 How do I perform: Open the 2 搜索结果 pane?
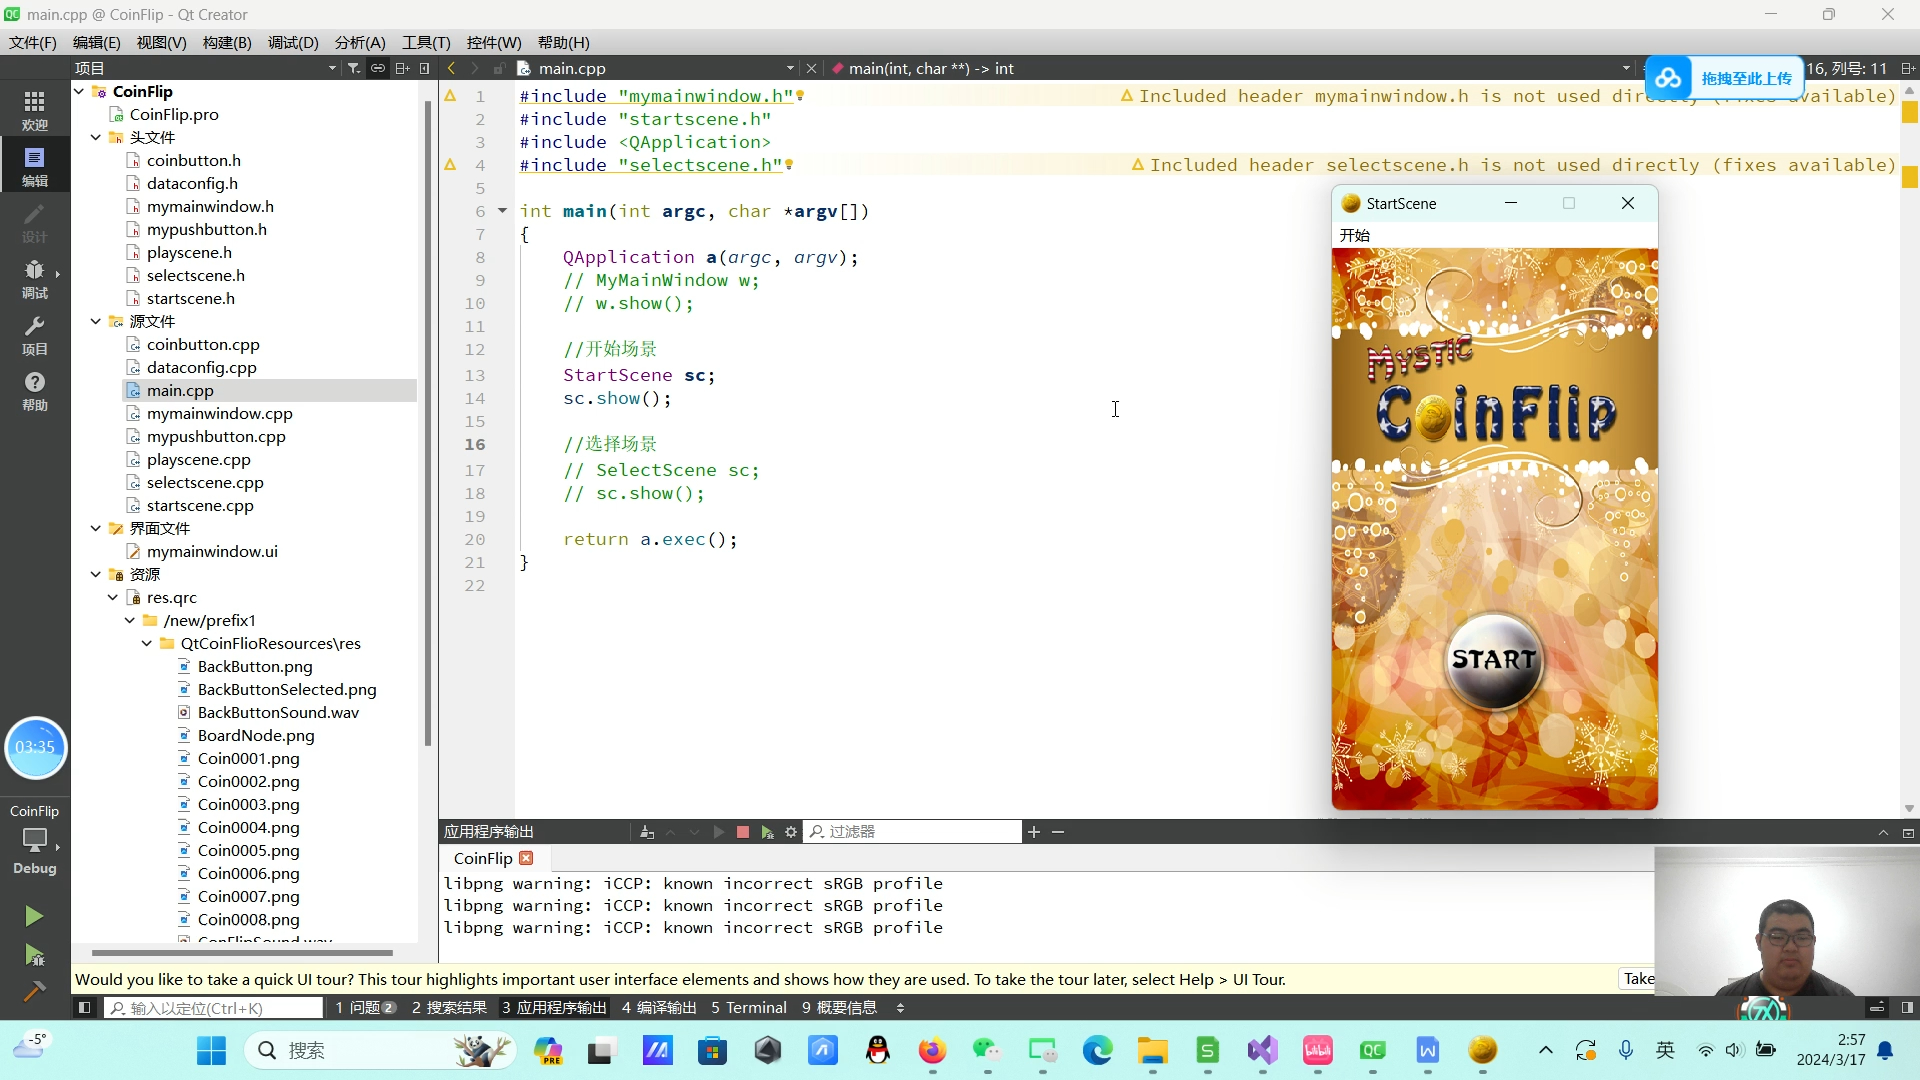pyautogui.click(x=449, y=1008)
